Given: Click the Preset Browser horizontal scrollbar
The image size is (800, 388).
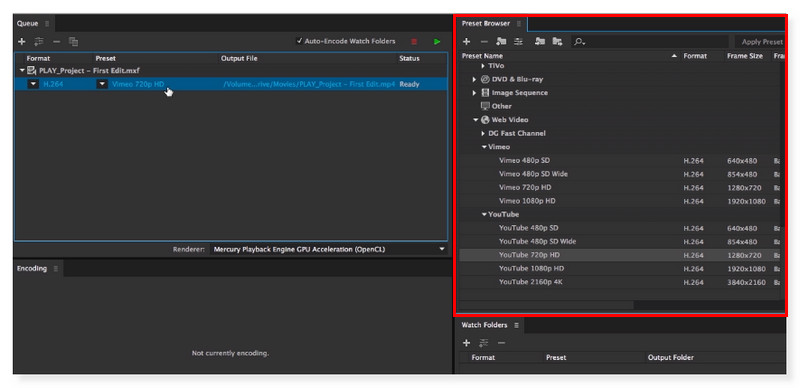Looking at the screenshot, I should pyautogui.click(x=546, y=305).
